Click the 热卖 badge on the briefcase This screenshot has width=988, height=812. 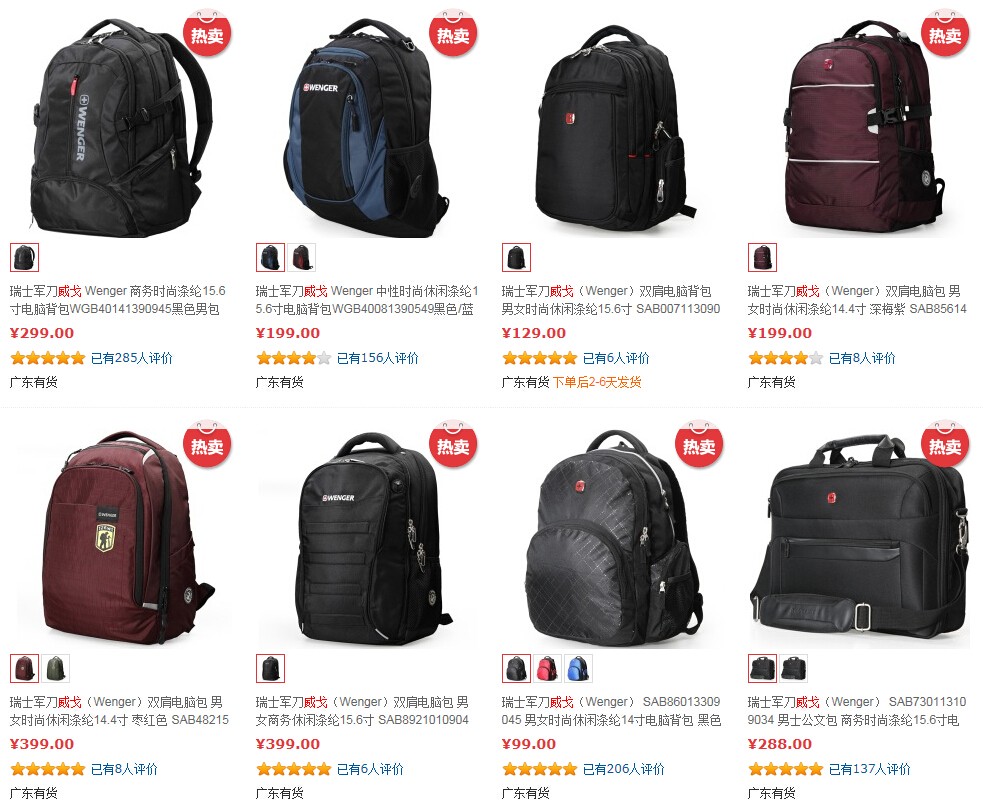(945, 445)
